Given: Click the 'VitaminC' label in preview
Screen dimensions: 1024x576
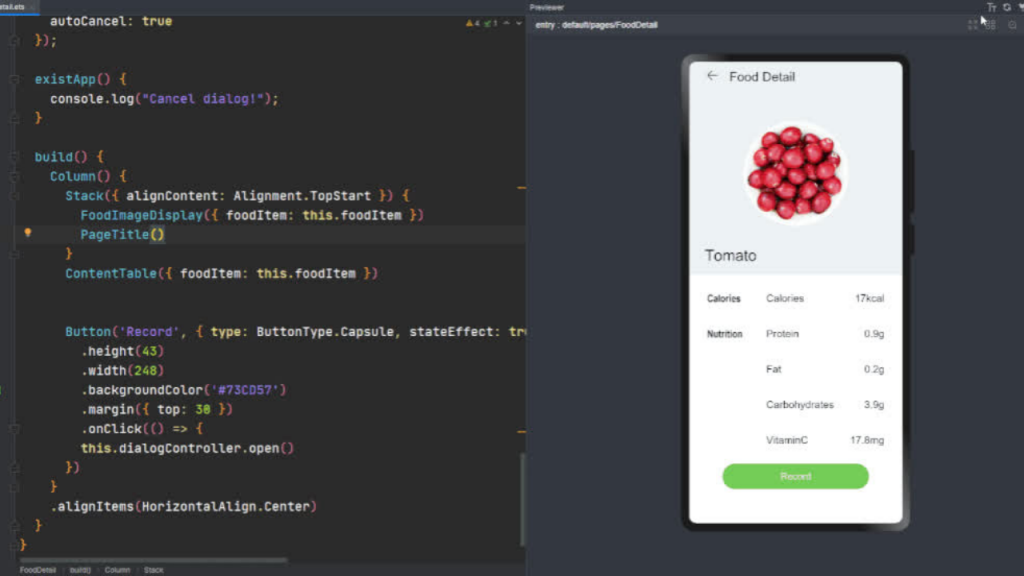Looking at the screenshot, I should point(786,440).
